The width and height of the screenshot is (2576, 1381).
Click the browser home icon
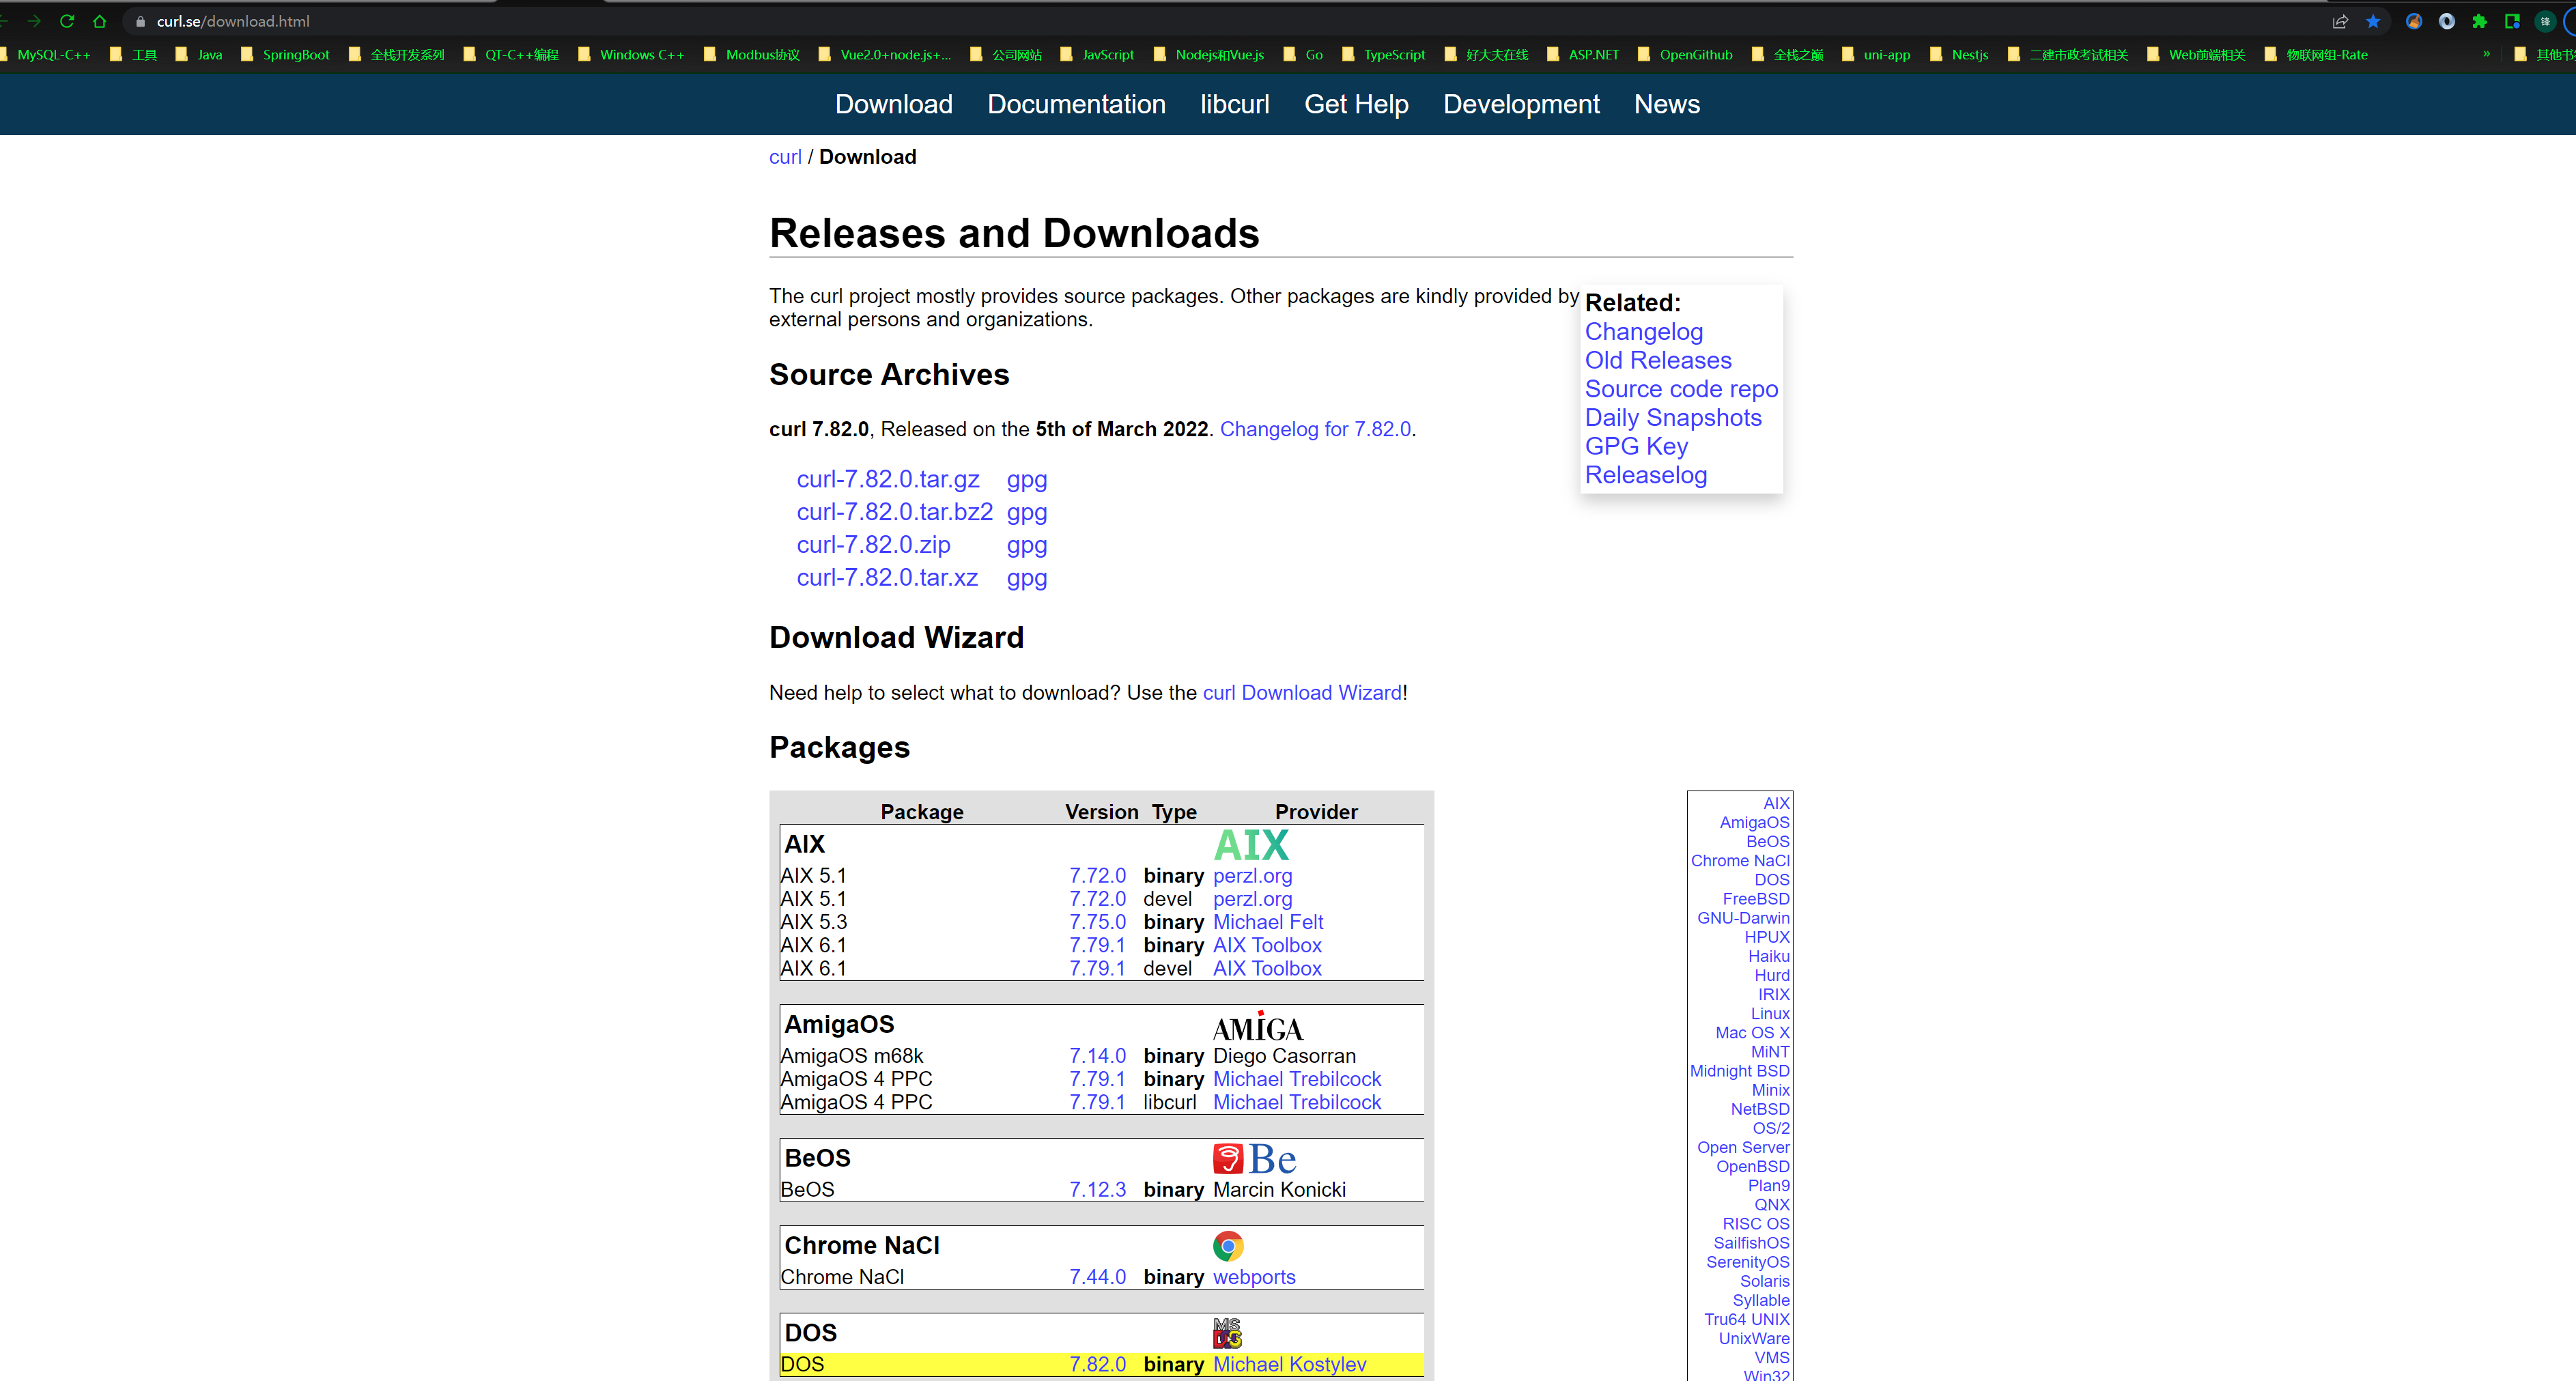pyautogui.click(x=99, y=21)
